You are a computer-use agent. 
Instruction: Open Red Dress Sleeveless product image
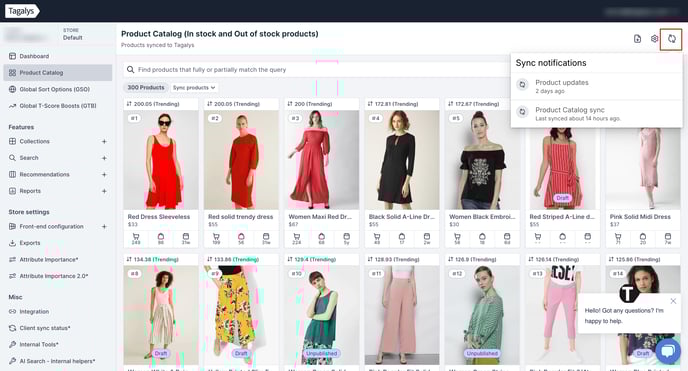(161, 160)
